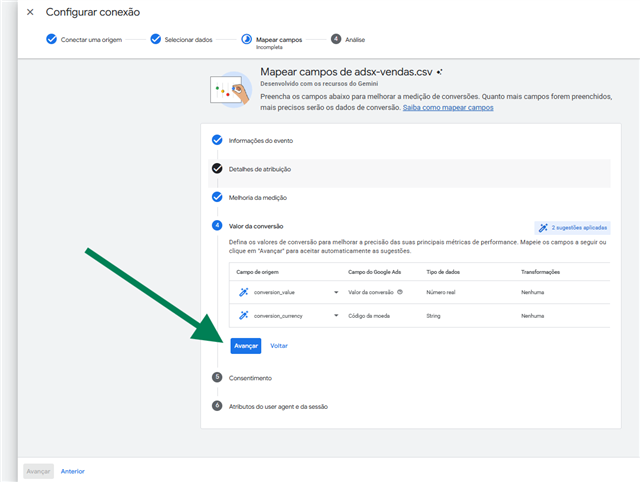Go to the Análise step
The width and height of the screenshot is (640, 482).
(348, 40)
